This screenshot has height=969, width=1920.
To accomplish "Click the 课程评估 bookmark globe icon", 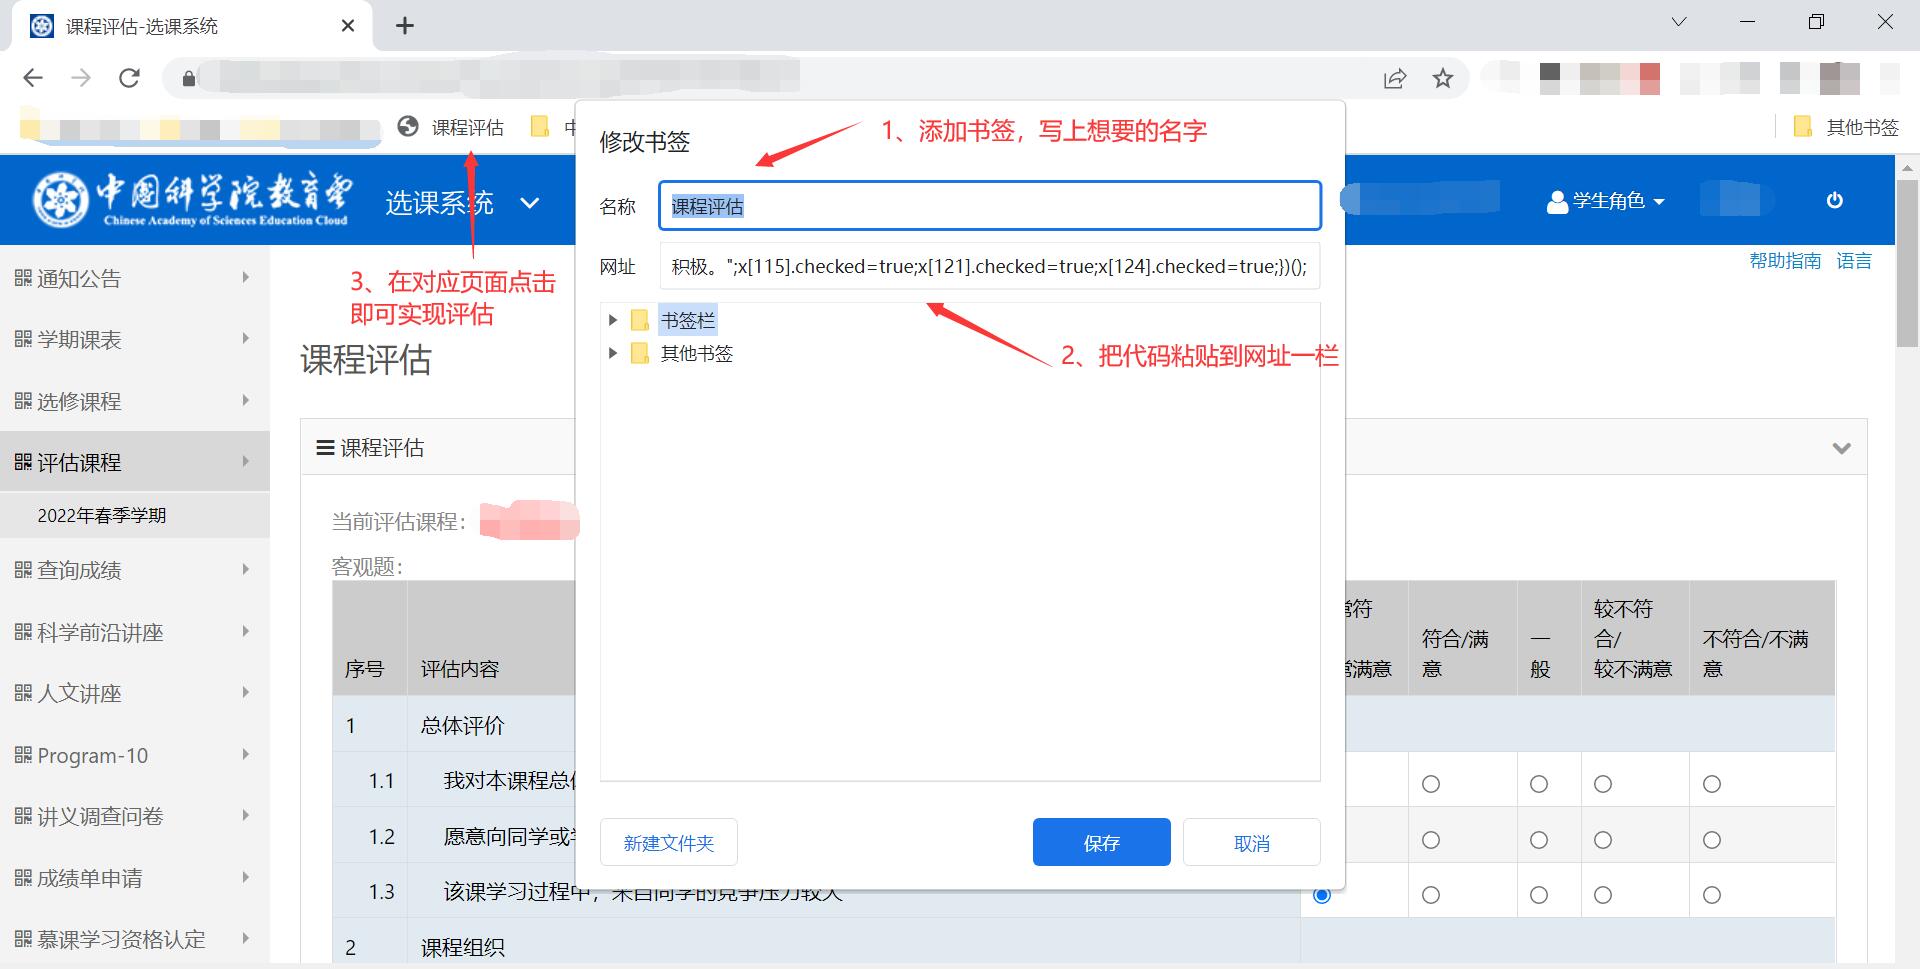I will 408,127.
